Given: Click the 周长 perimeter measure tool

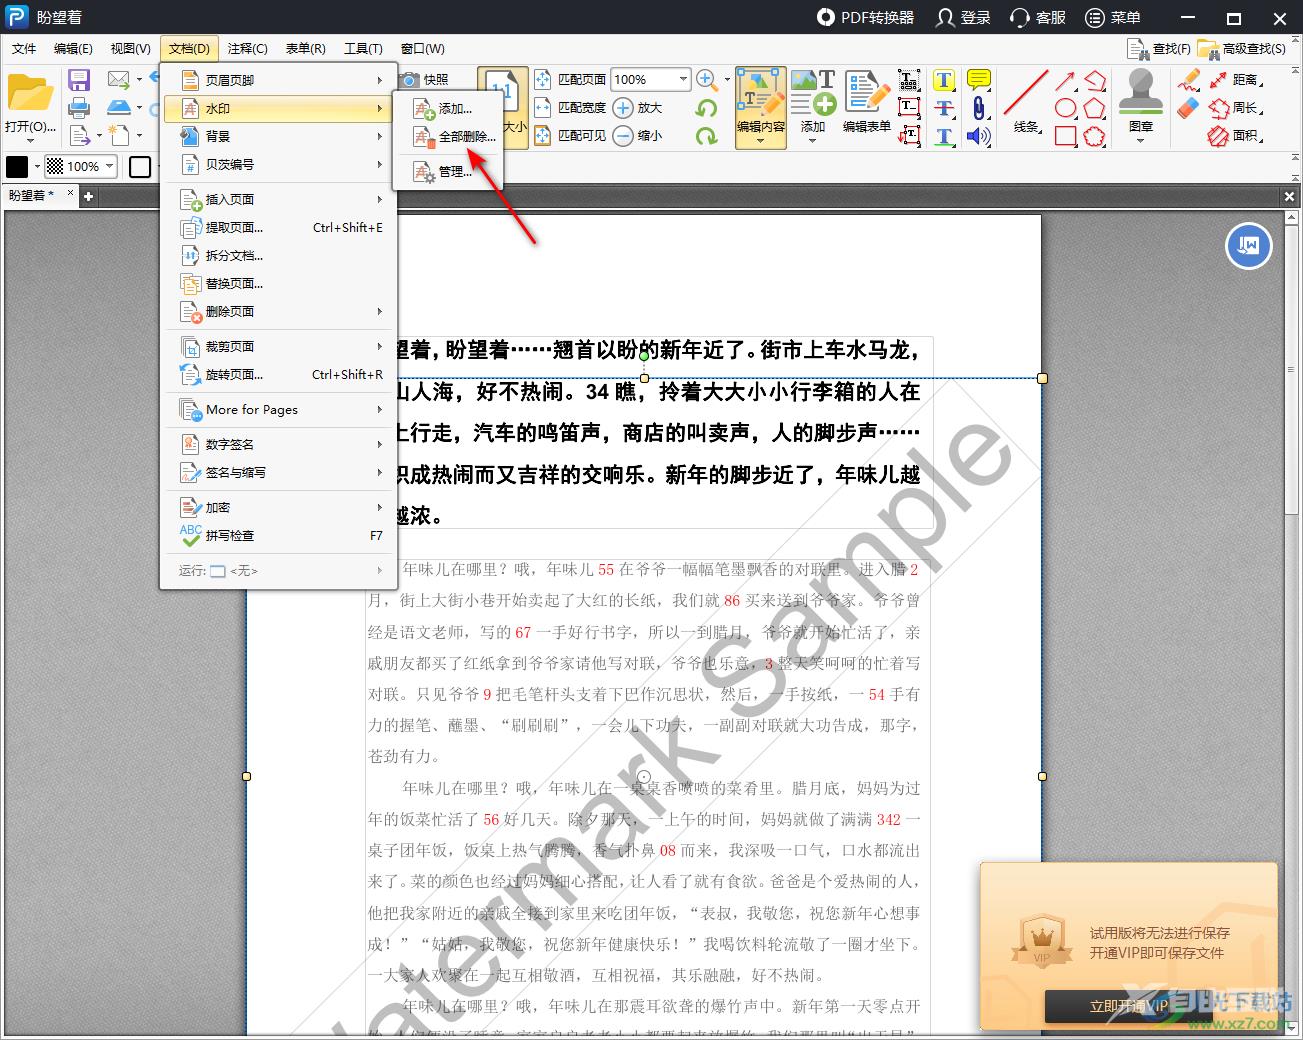Looking at the screenshot, I should pyautogui.click(x=1234, y=108).
